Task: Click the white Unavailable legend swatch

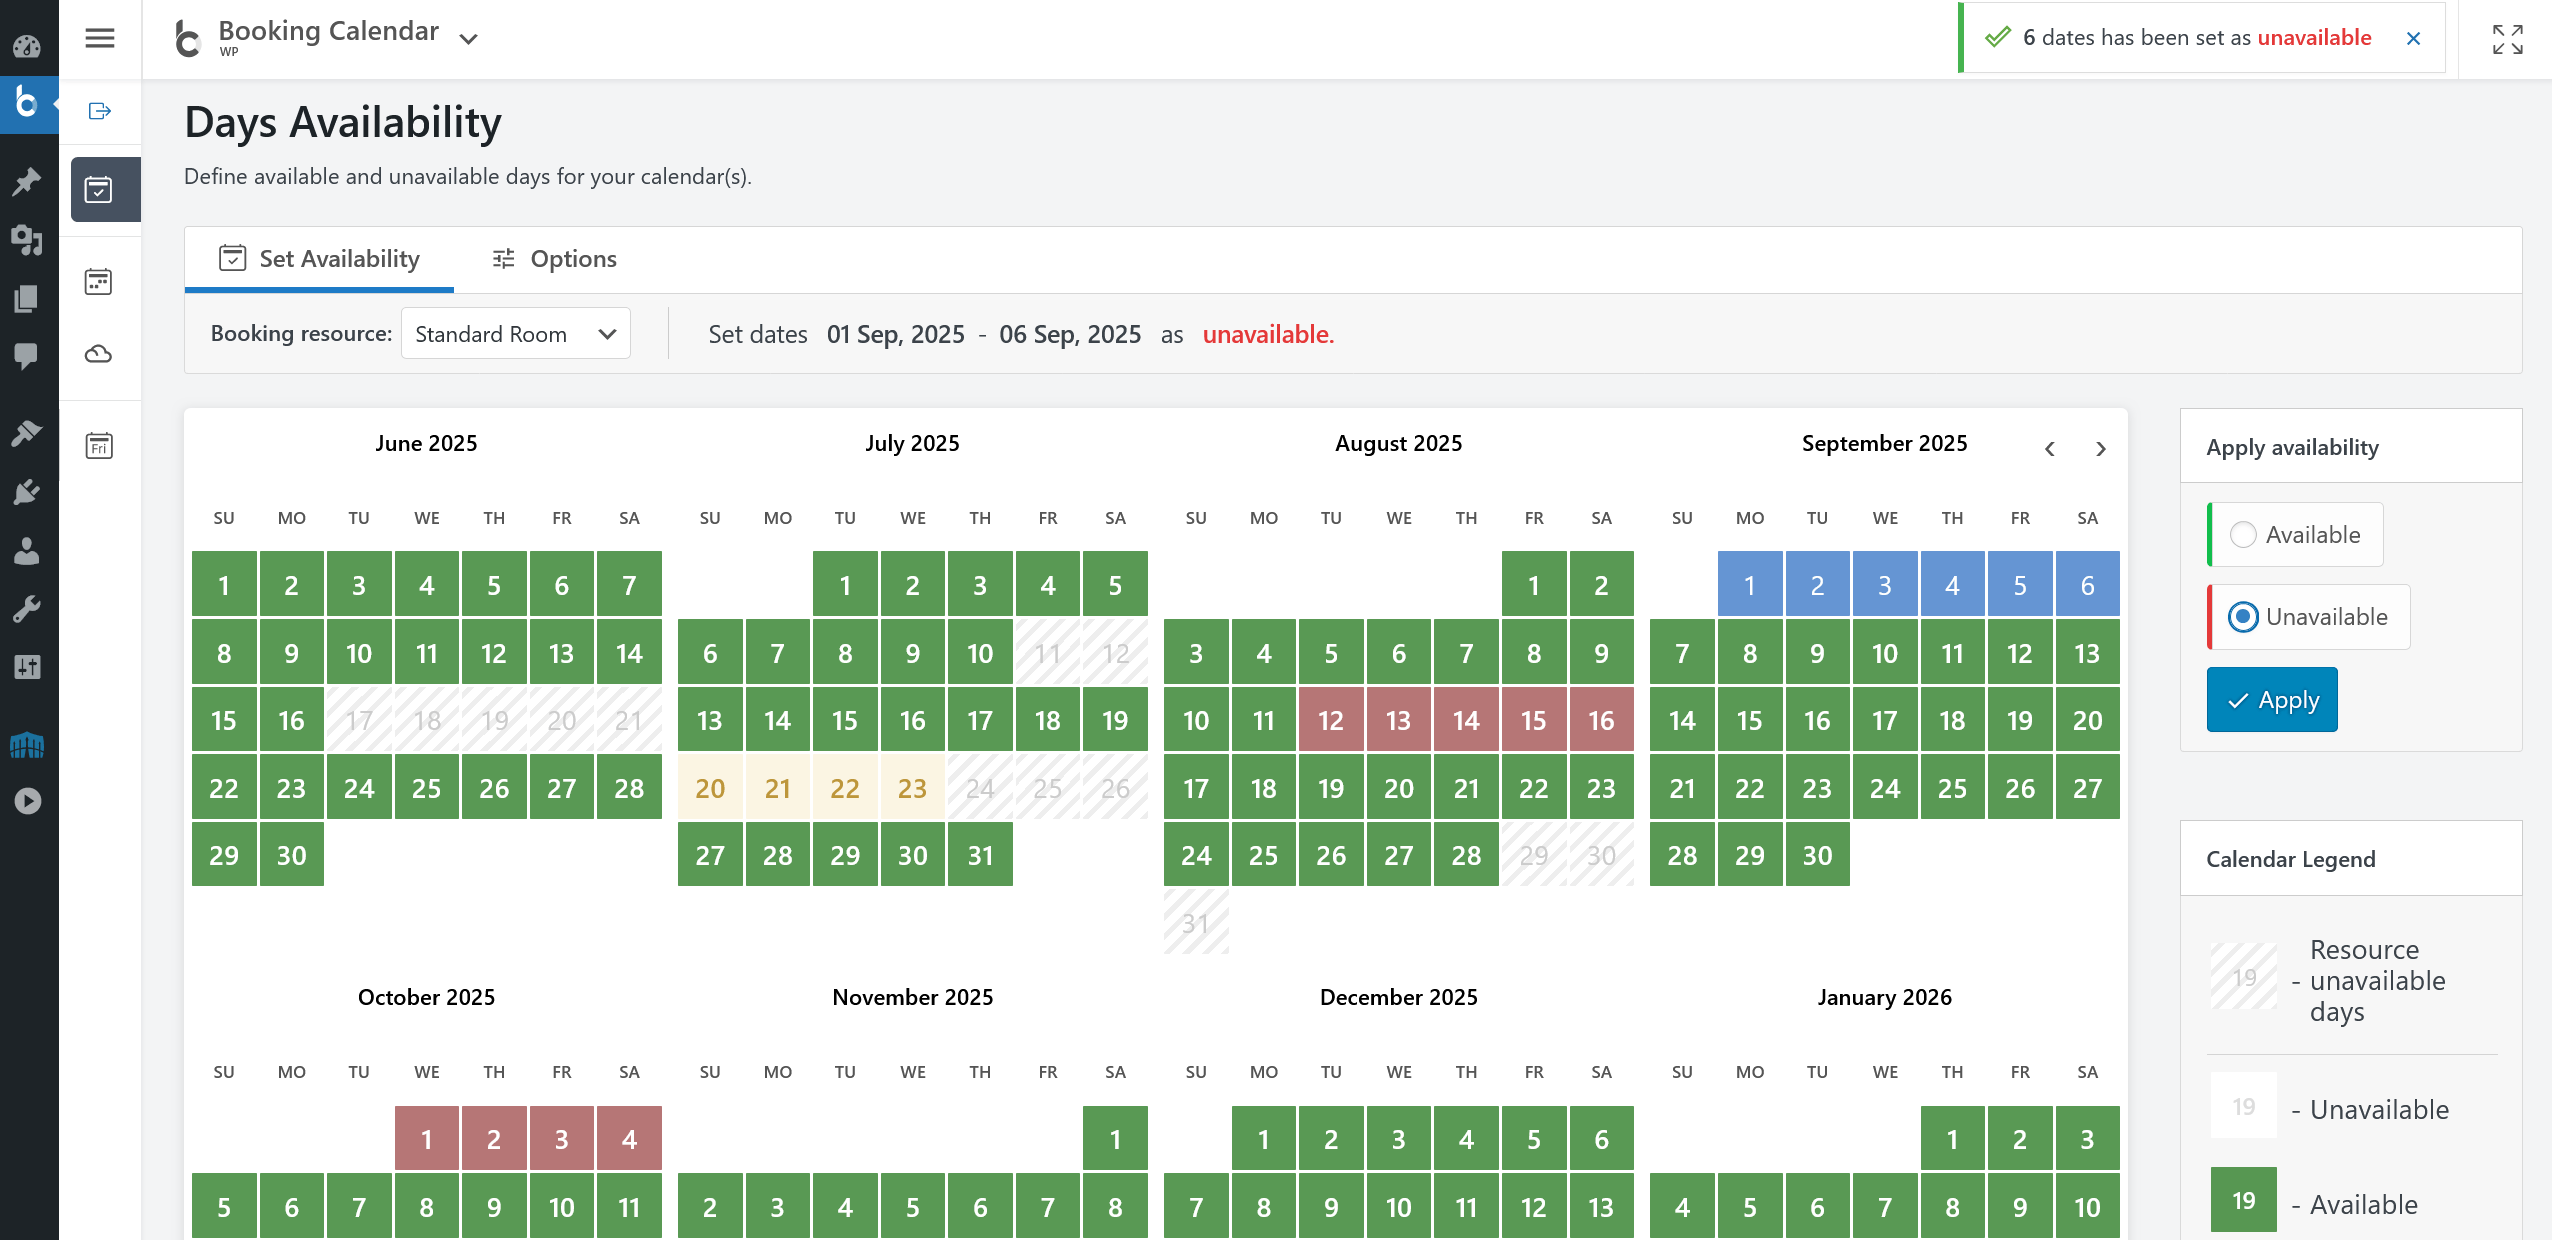Action: (2243, 1105)
